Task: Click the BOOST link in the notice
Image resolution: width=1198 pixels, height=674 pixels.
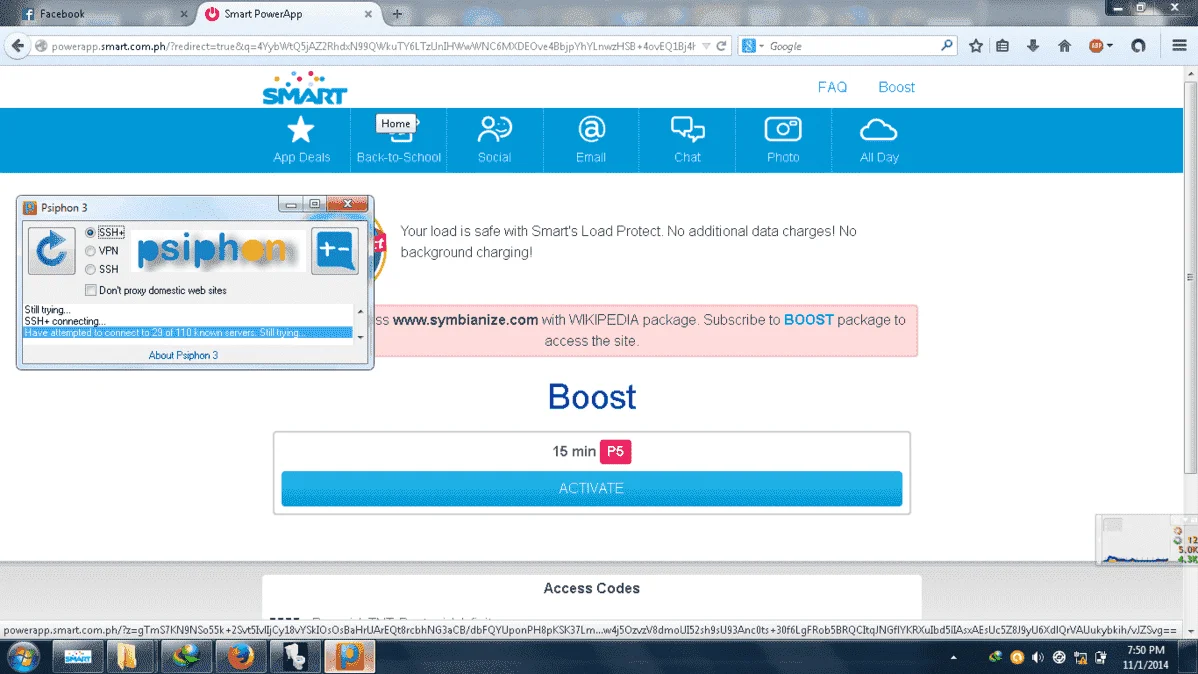Action: point(808,320)
